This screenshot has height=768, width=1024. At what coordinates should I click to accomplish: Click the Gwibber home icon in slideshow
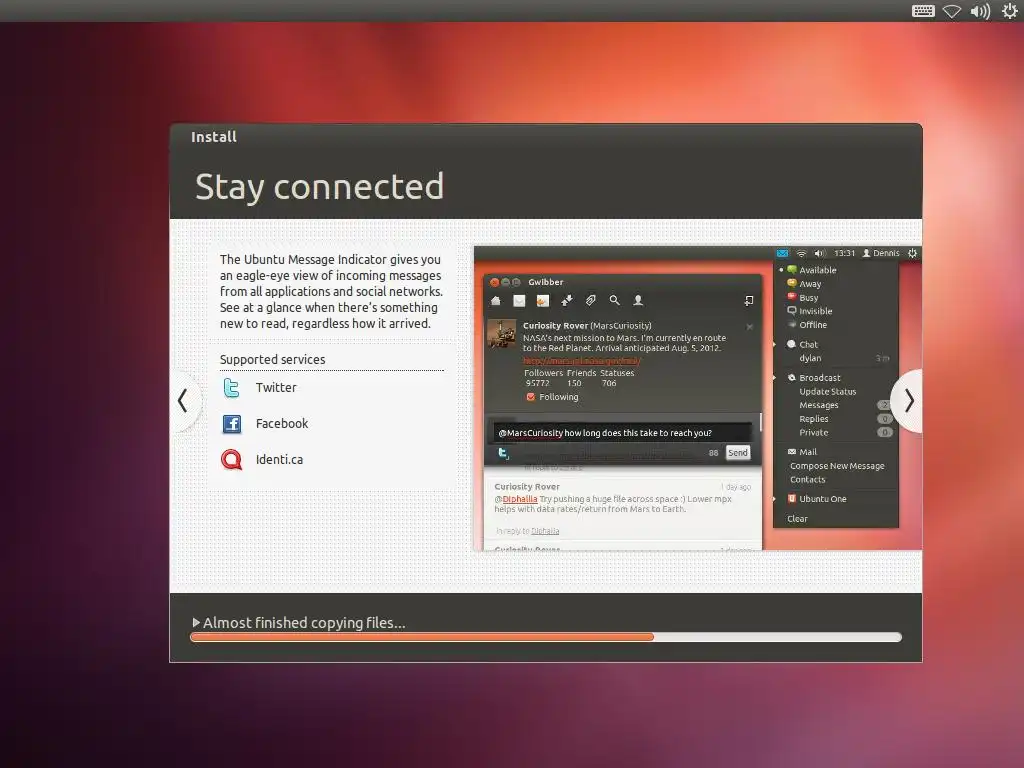[x=496, y=300]
